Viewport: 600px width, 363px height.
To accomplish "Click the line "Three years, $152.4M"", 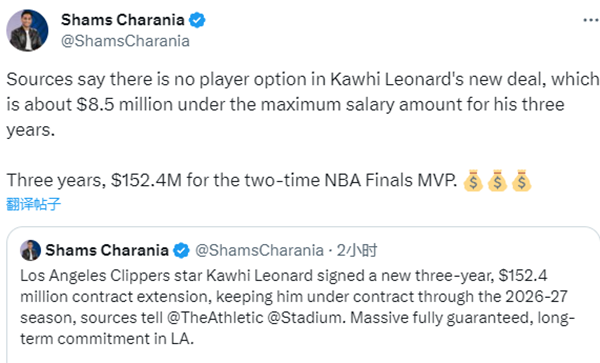I will point(94,180).
